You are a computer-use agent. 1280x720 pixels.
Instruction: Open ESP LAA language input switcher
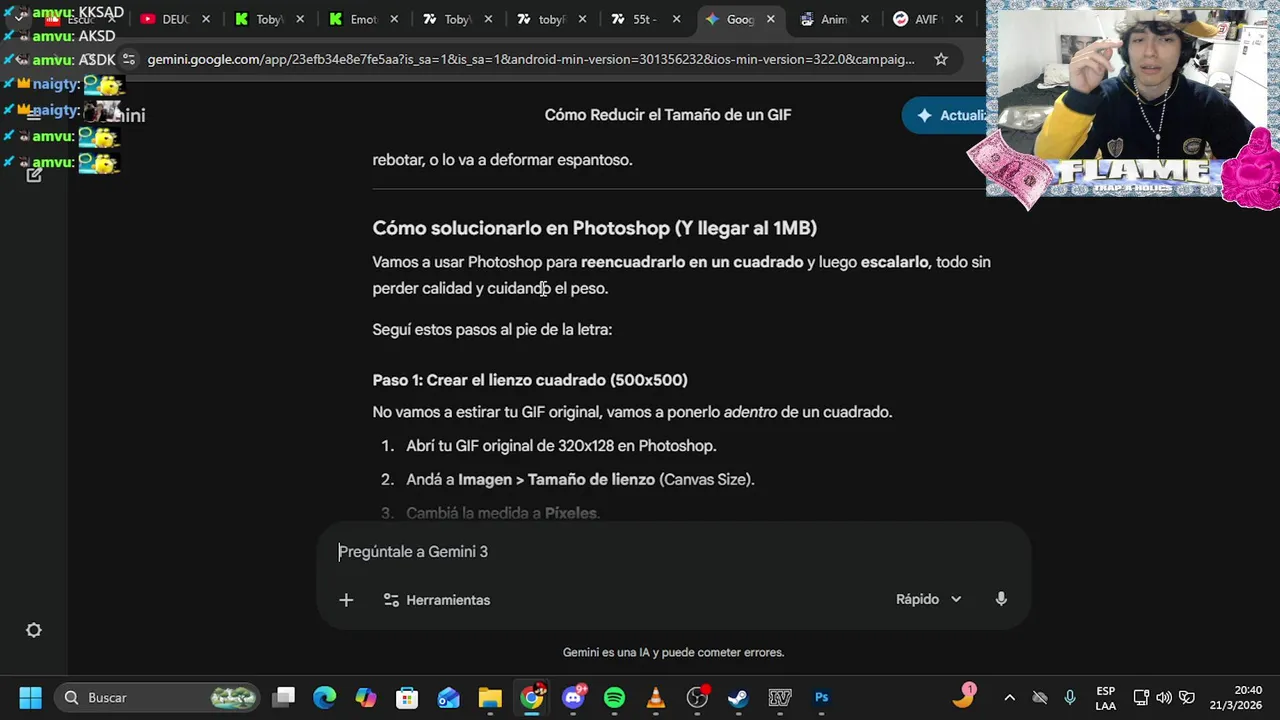[x=1105, y=697]
